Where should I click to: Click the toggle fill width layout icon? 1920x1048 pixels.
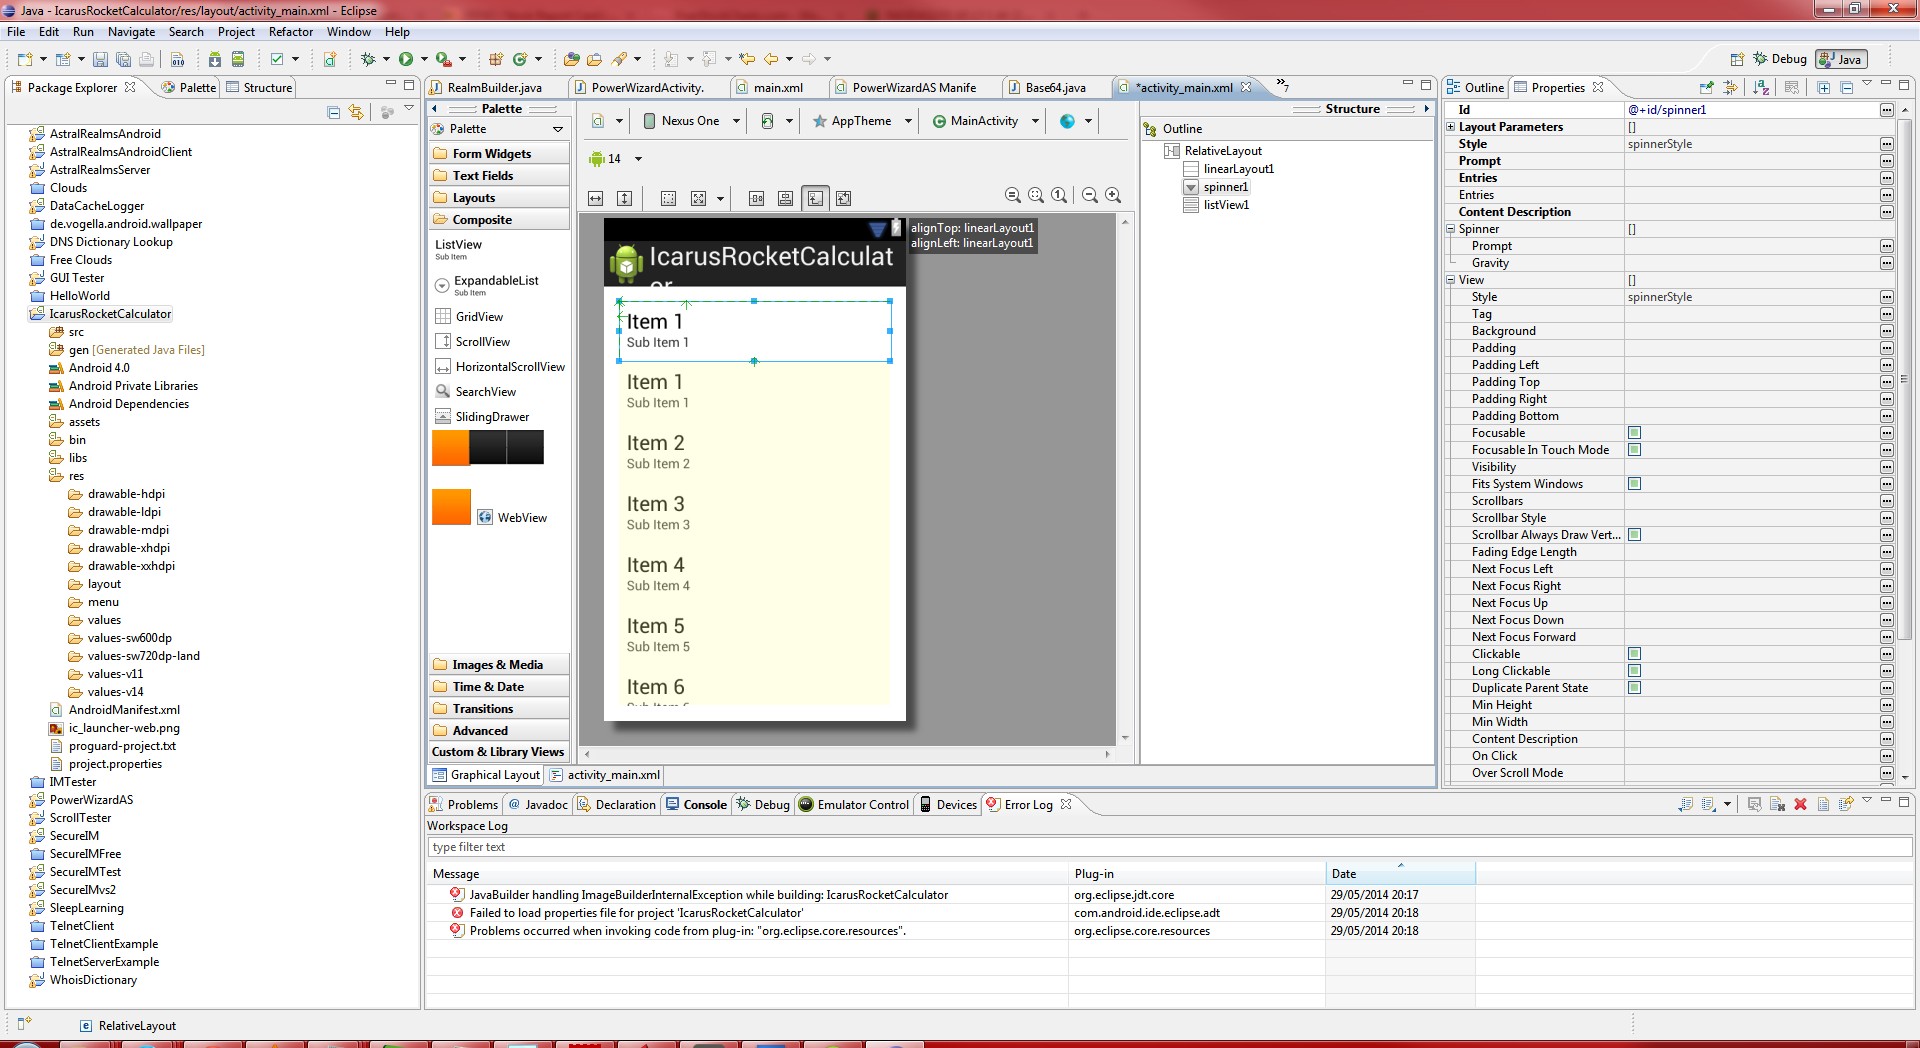596,198
